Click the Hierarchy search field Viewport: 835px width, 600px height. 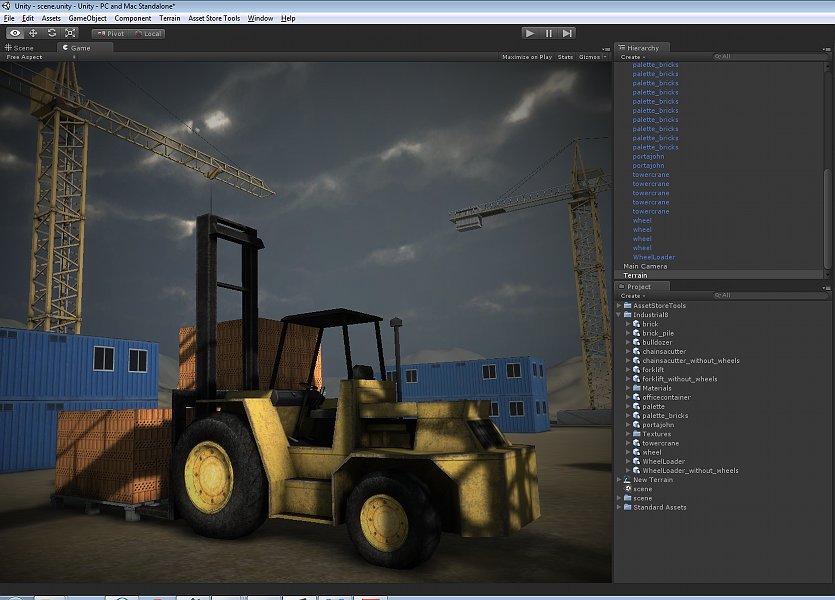click(770, 56)
